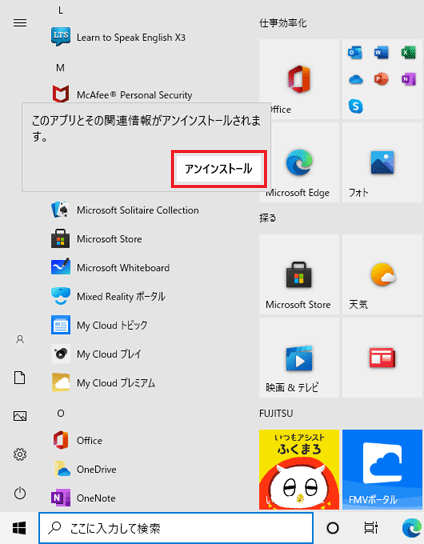Open OneDrive cloud icon in tile group
Image resolution: width=424 pixels, height=544 pixels.
[x=356, y=80]
